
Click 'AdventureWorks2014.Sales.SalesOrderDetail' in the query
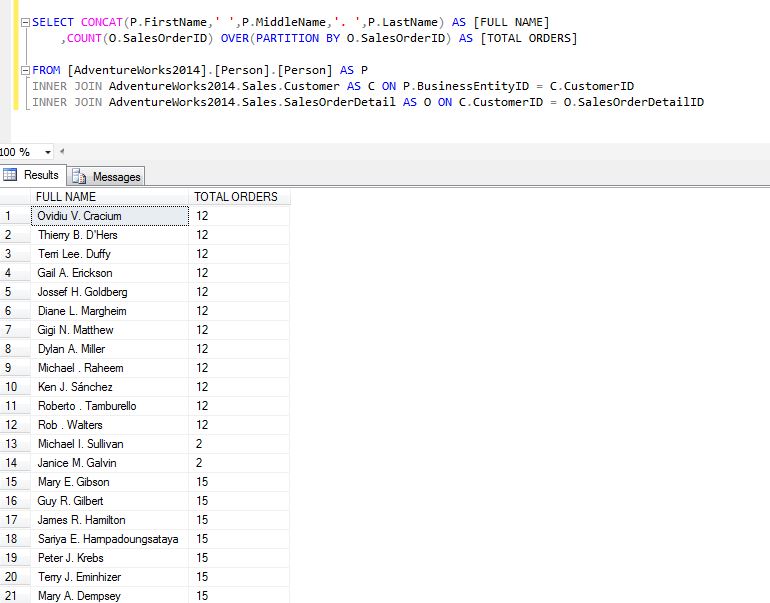tap(252, 102)
